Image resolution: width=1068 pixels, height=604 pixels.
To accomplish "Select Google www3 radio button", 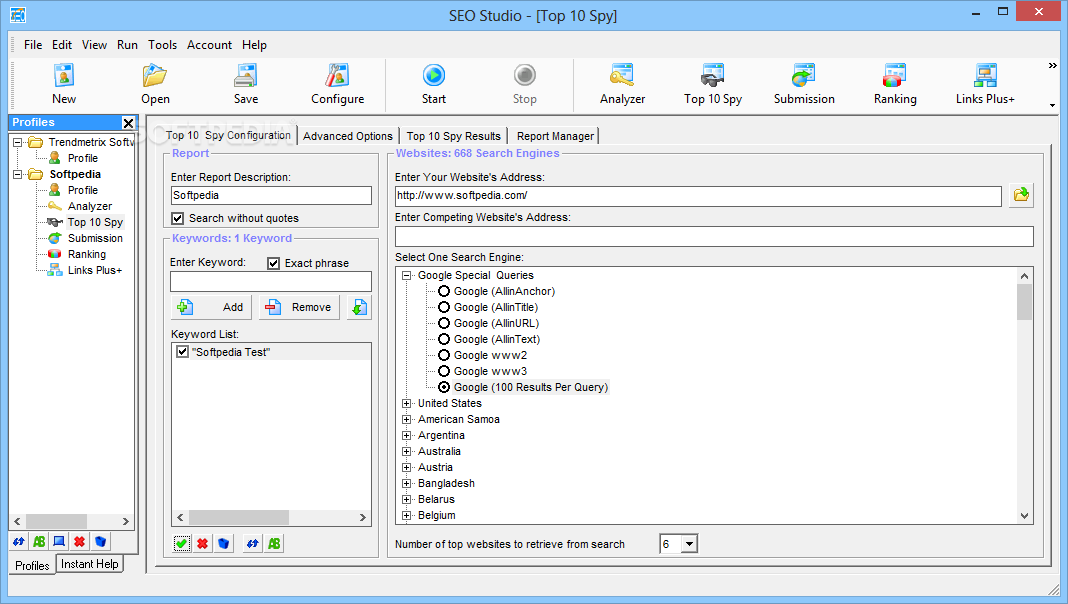I will [444, 371].
